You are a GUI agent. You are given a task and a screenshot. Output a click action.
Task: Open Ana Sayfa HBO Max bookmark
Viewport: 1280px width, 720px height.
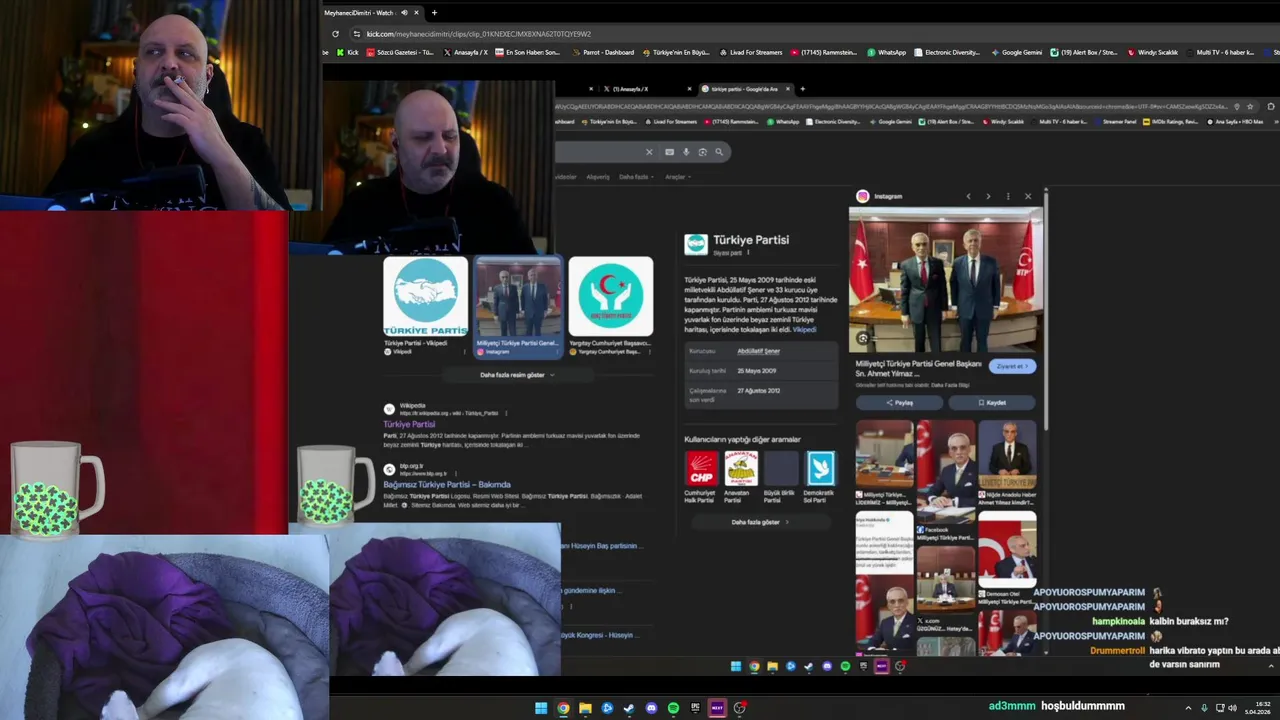[x=1234, y=122]
